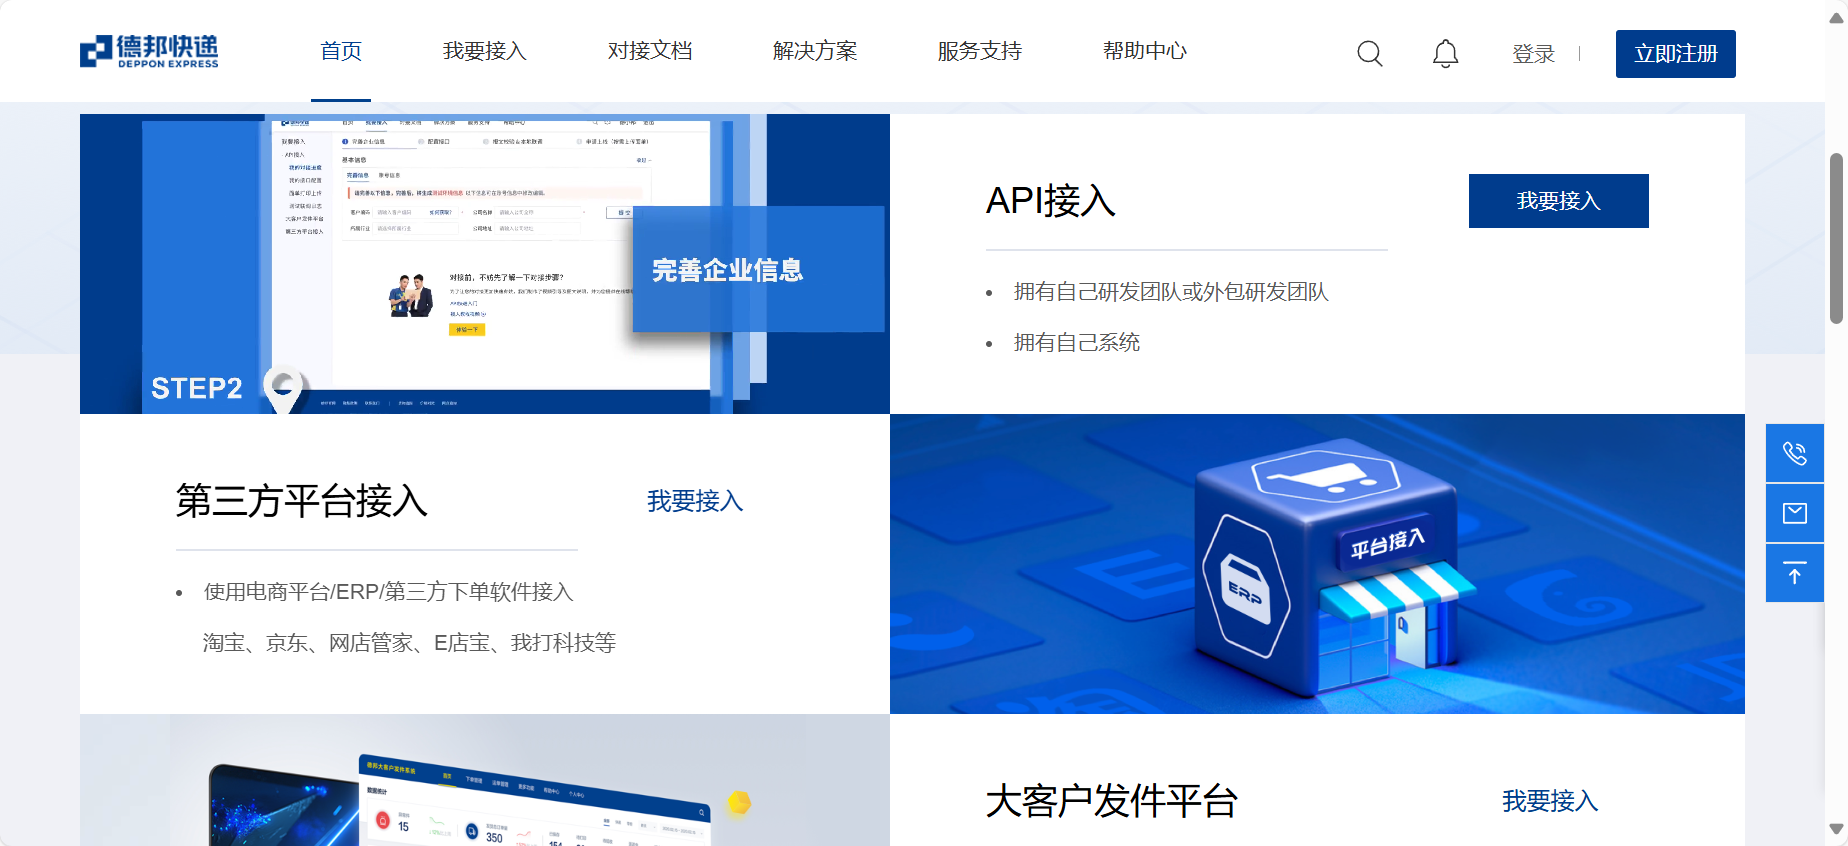Click the 第三方平台接入 heading
This screenshot has width=1848, height=846.
(302, 501)
